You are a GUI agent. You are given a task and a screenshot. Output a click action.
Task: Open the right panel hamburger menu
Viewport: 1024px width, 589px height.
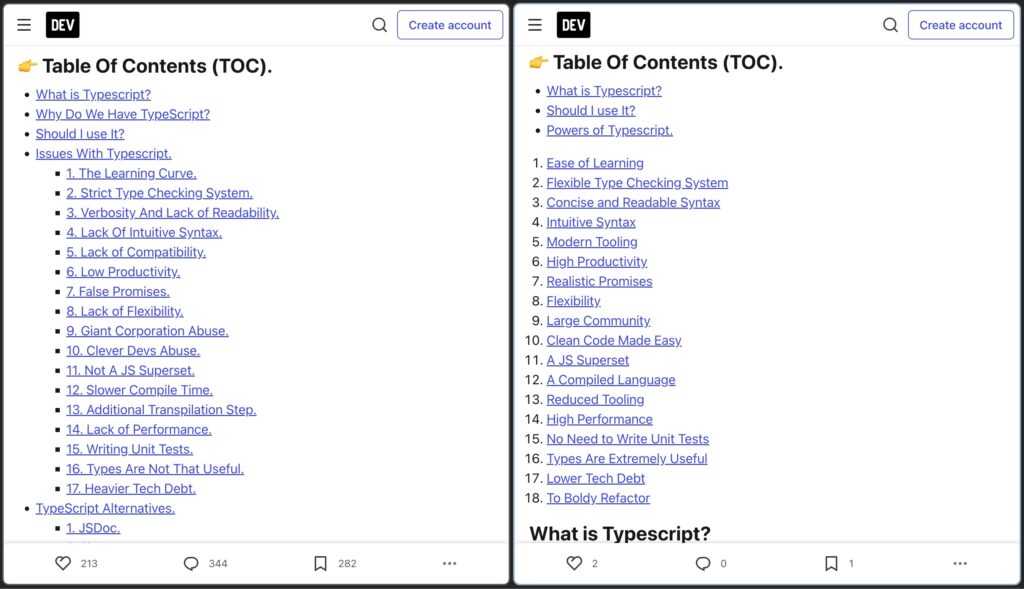pyautogui.click(x=535, y=25)
